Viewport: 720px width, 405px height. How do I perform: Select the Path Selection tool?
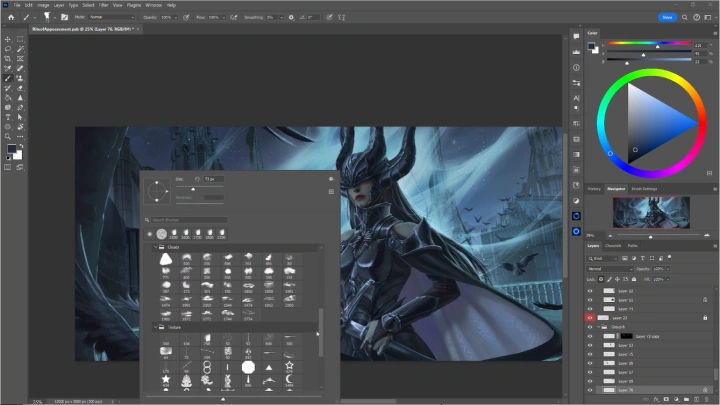click(20, 117)
